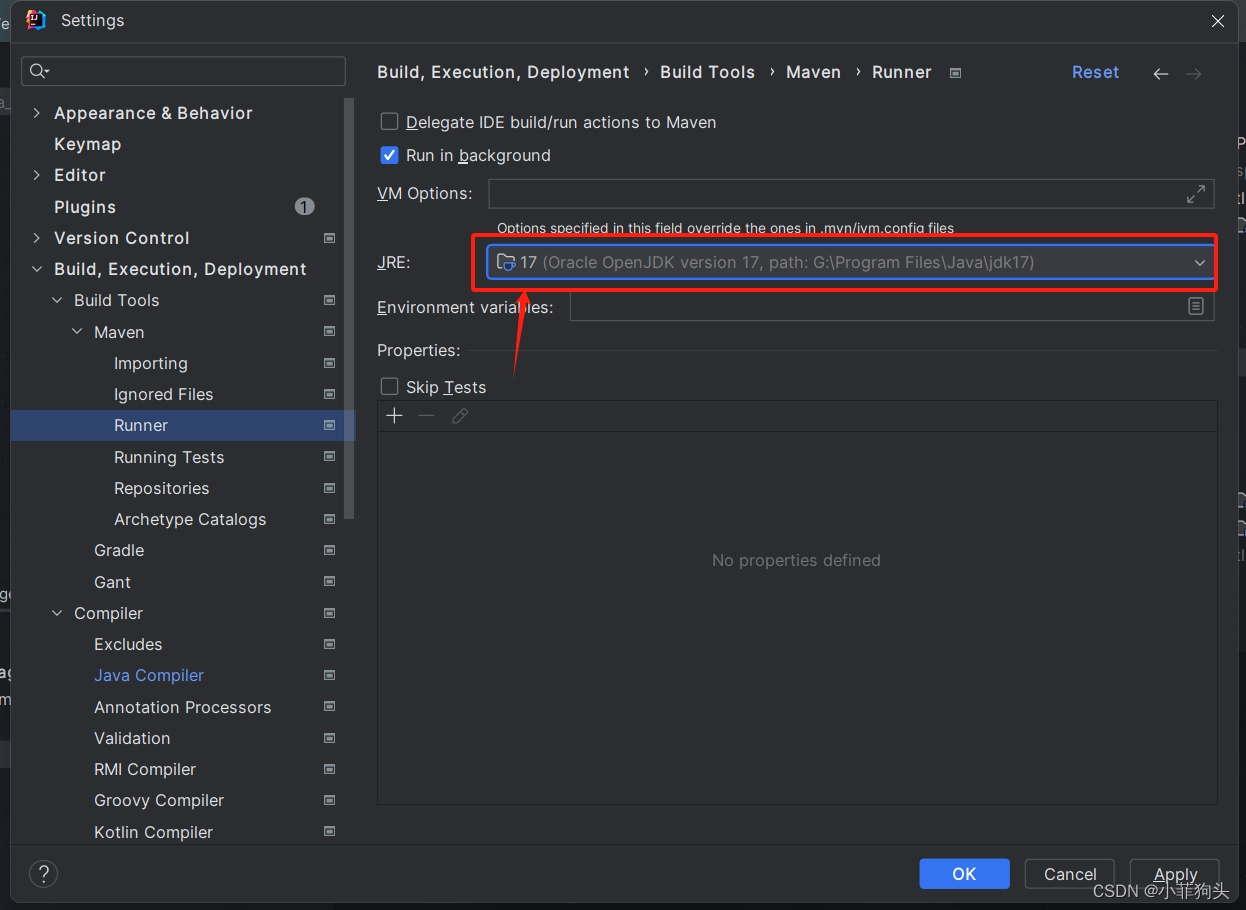Image resolution: width=1246 pixels, height=910 pixels.
Task: Click the pencil edit property icon
Action: [460, 416]
